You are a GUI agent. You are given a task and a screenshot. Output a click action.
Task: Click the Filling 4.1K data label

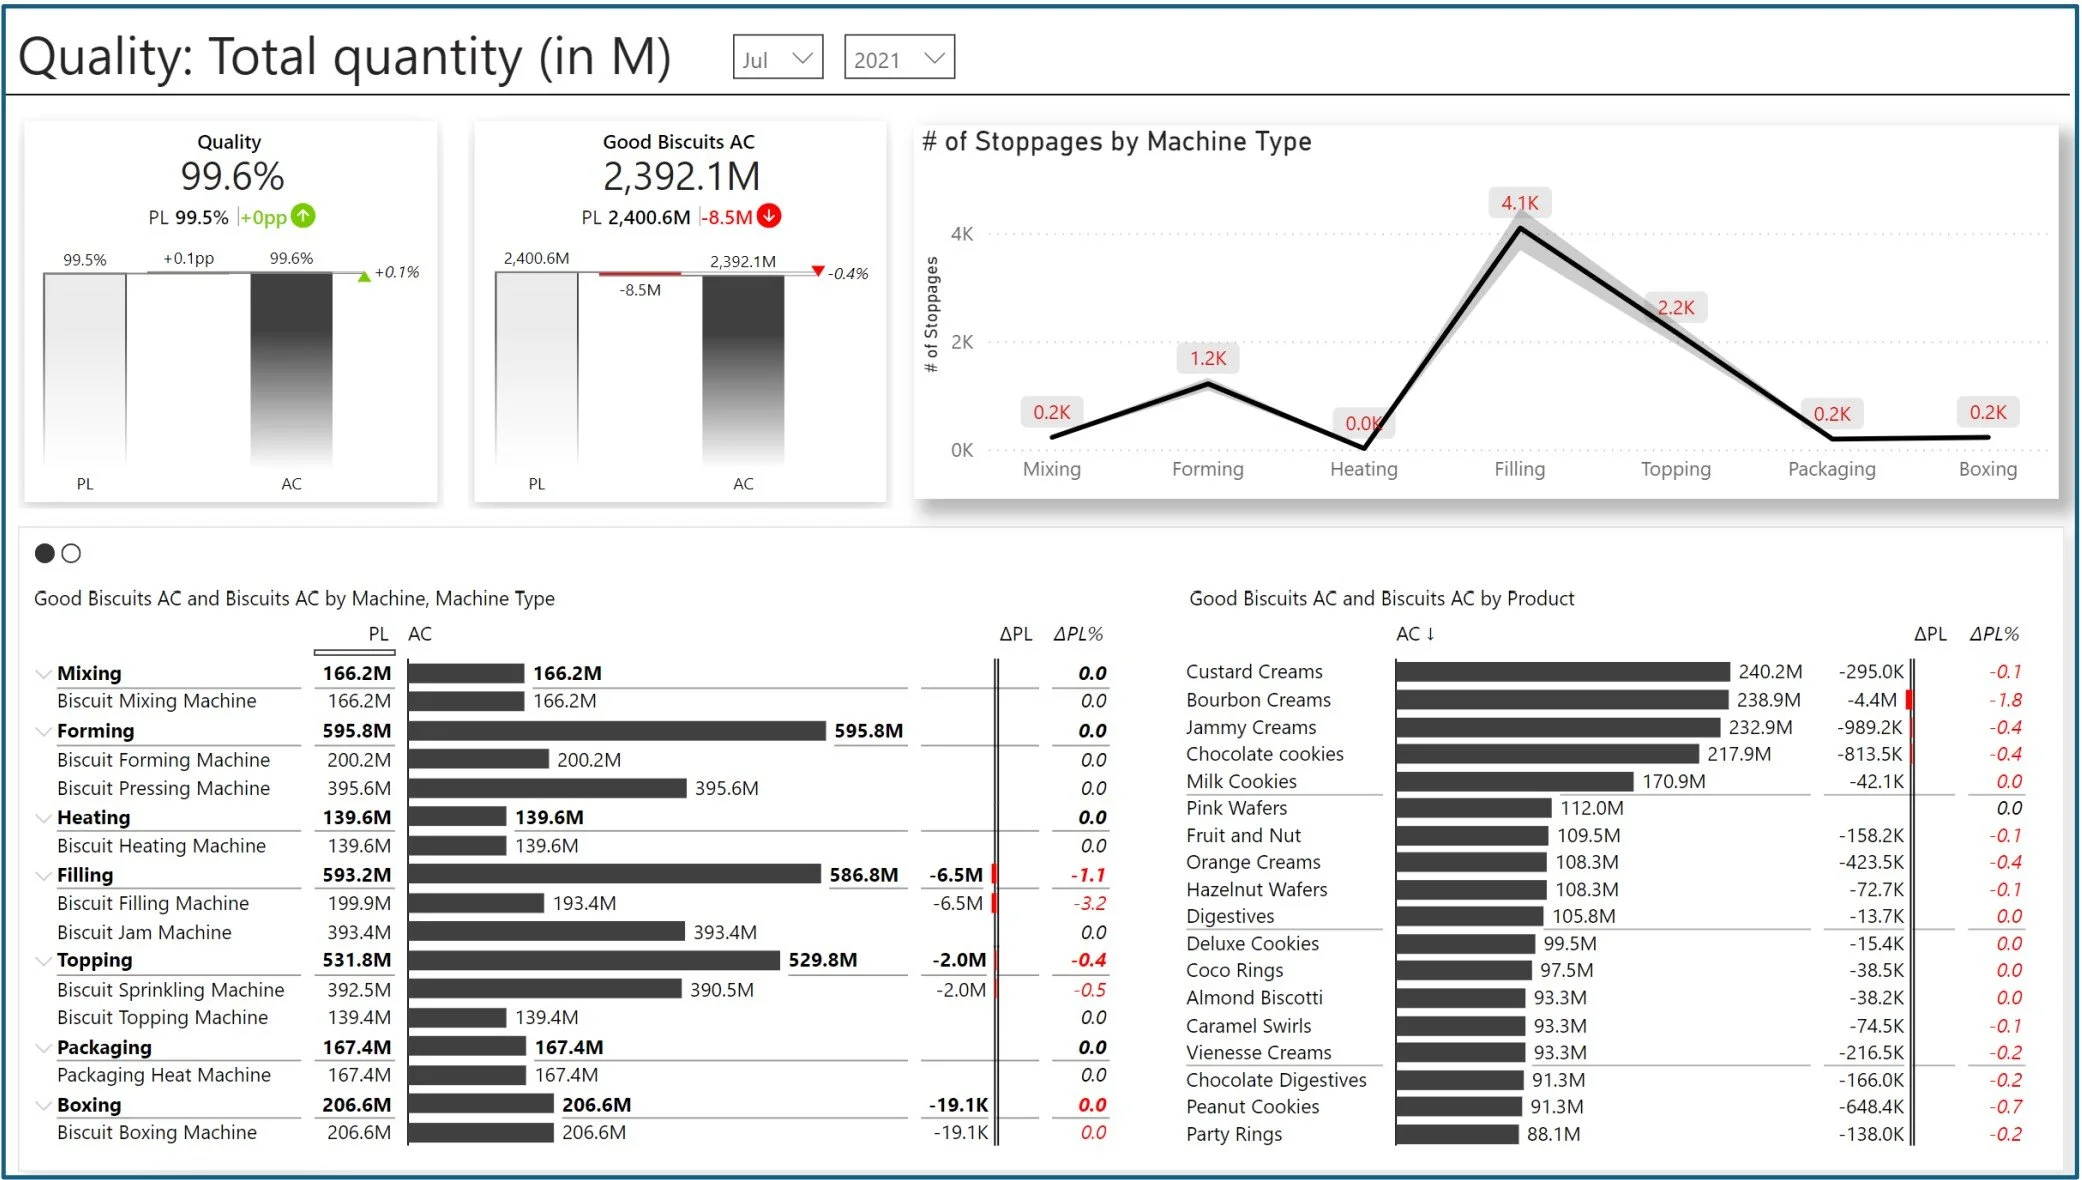[1519, 203]
